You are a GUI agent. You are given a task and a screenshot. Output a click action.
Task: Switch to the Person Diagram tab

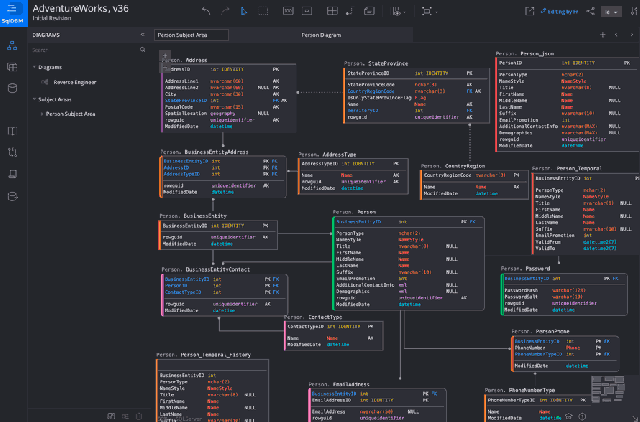[321, 35]
